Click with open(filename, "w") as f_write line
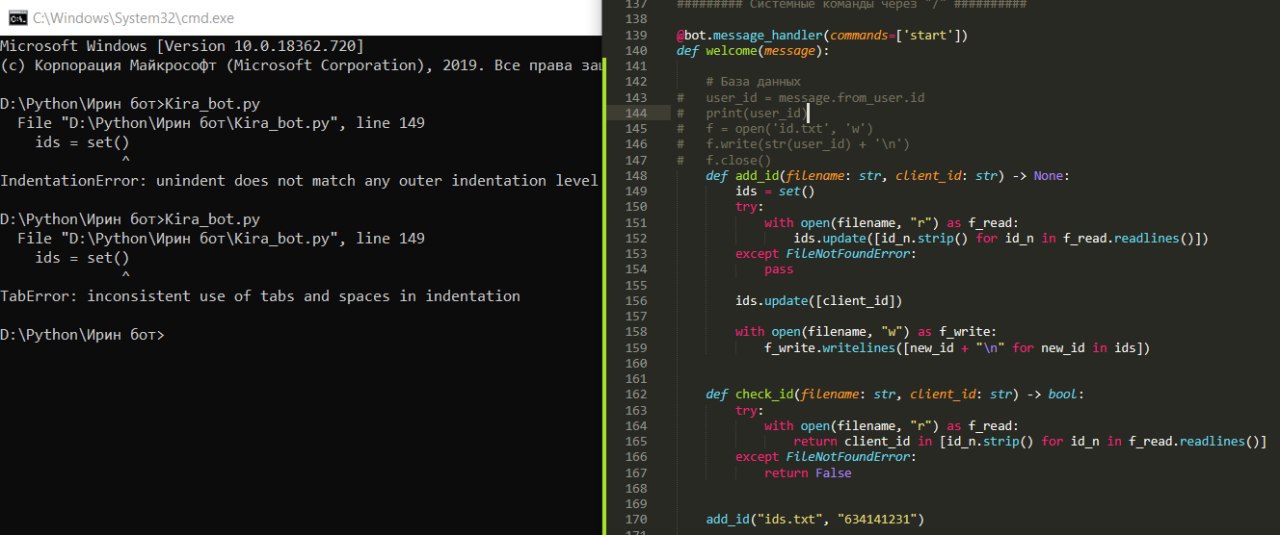Image resolution: width=1280 pixels, height=535 pixels. point(866,332)
